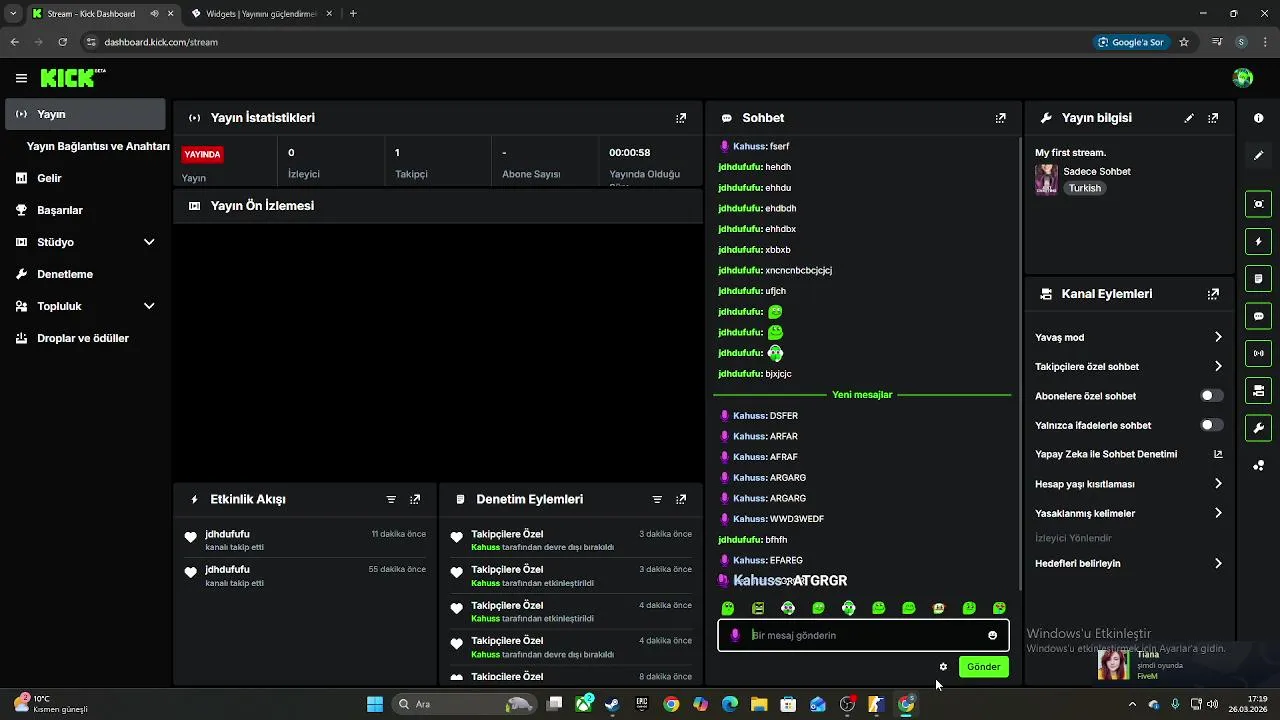Screen dimensions: 1280x720
Task: Open Steam from the taskbar
Action: (x=612, y=704)
